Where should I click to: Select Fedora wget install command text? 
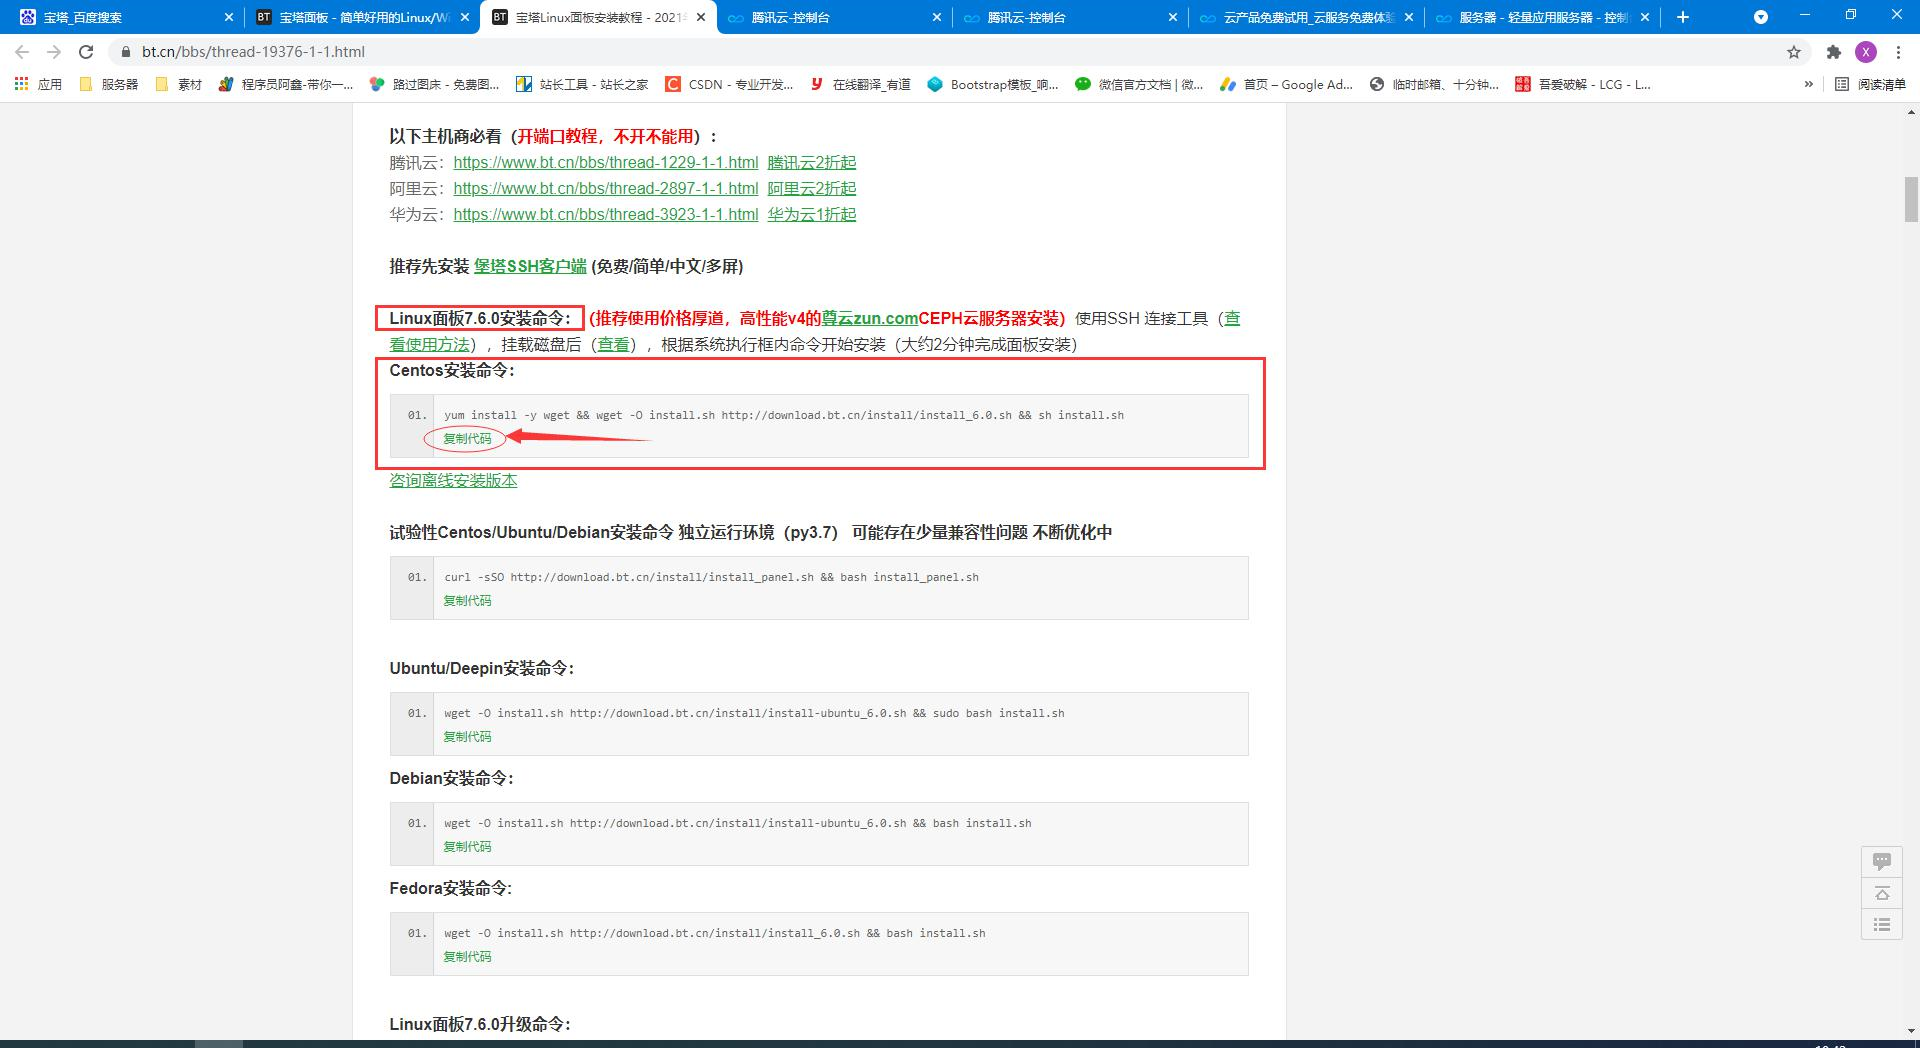(x=715, y=933)
